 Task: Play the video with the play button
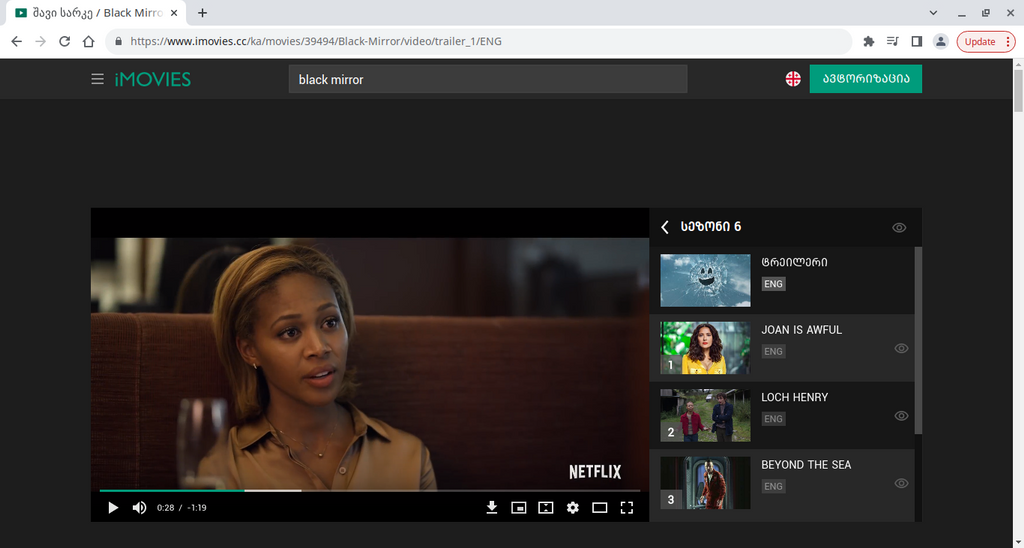[x=113, y=508]
